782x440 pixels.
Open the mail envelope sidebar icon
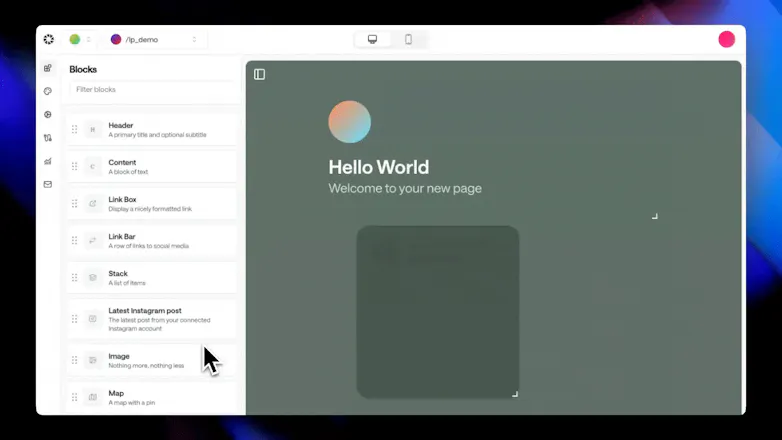[48, 185]
